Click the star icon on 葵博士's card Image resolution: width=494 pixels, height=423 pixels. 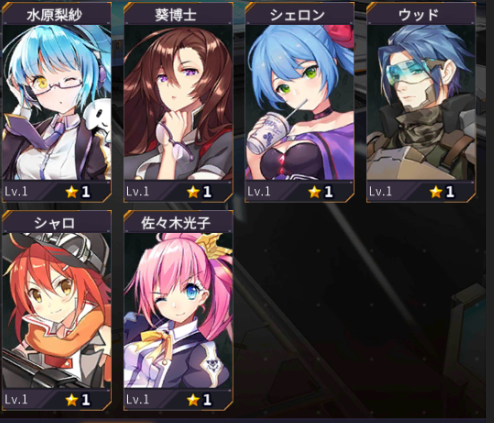tap(193, 192)
